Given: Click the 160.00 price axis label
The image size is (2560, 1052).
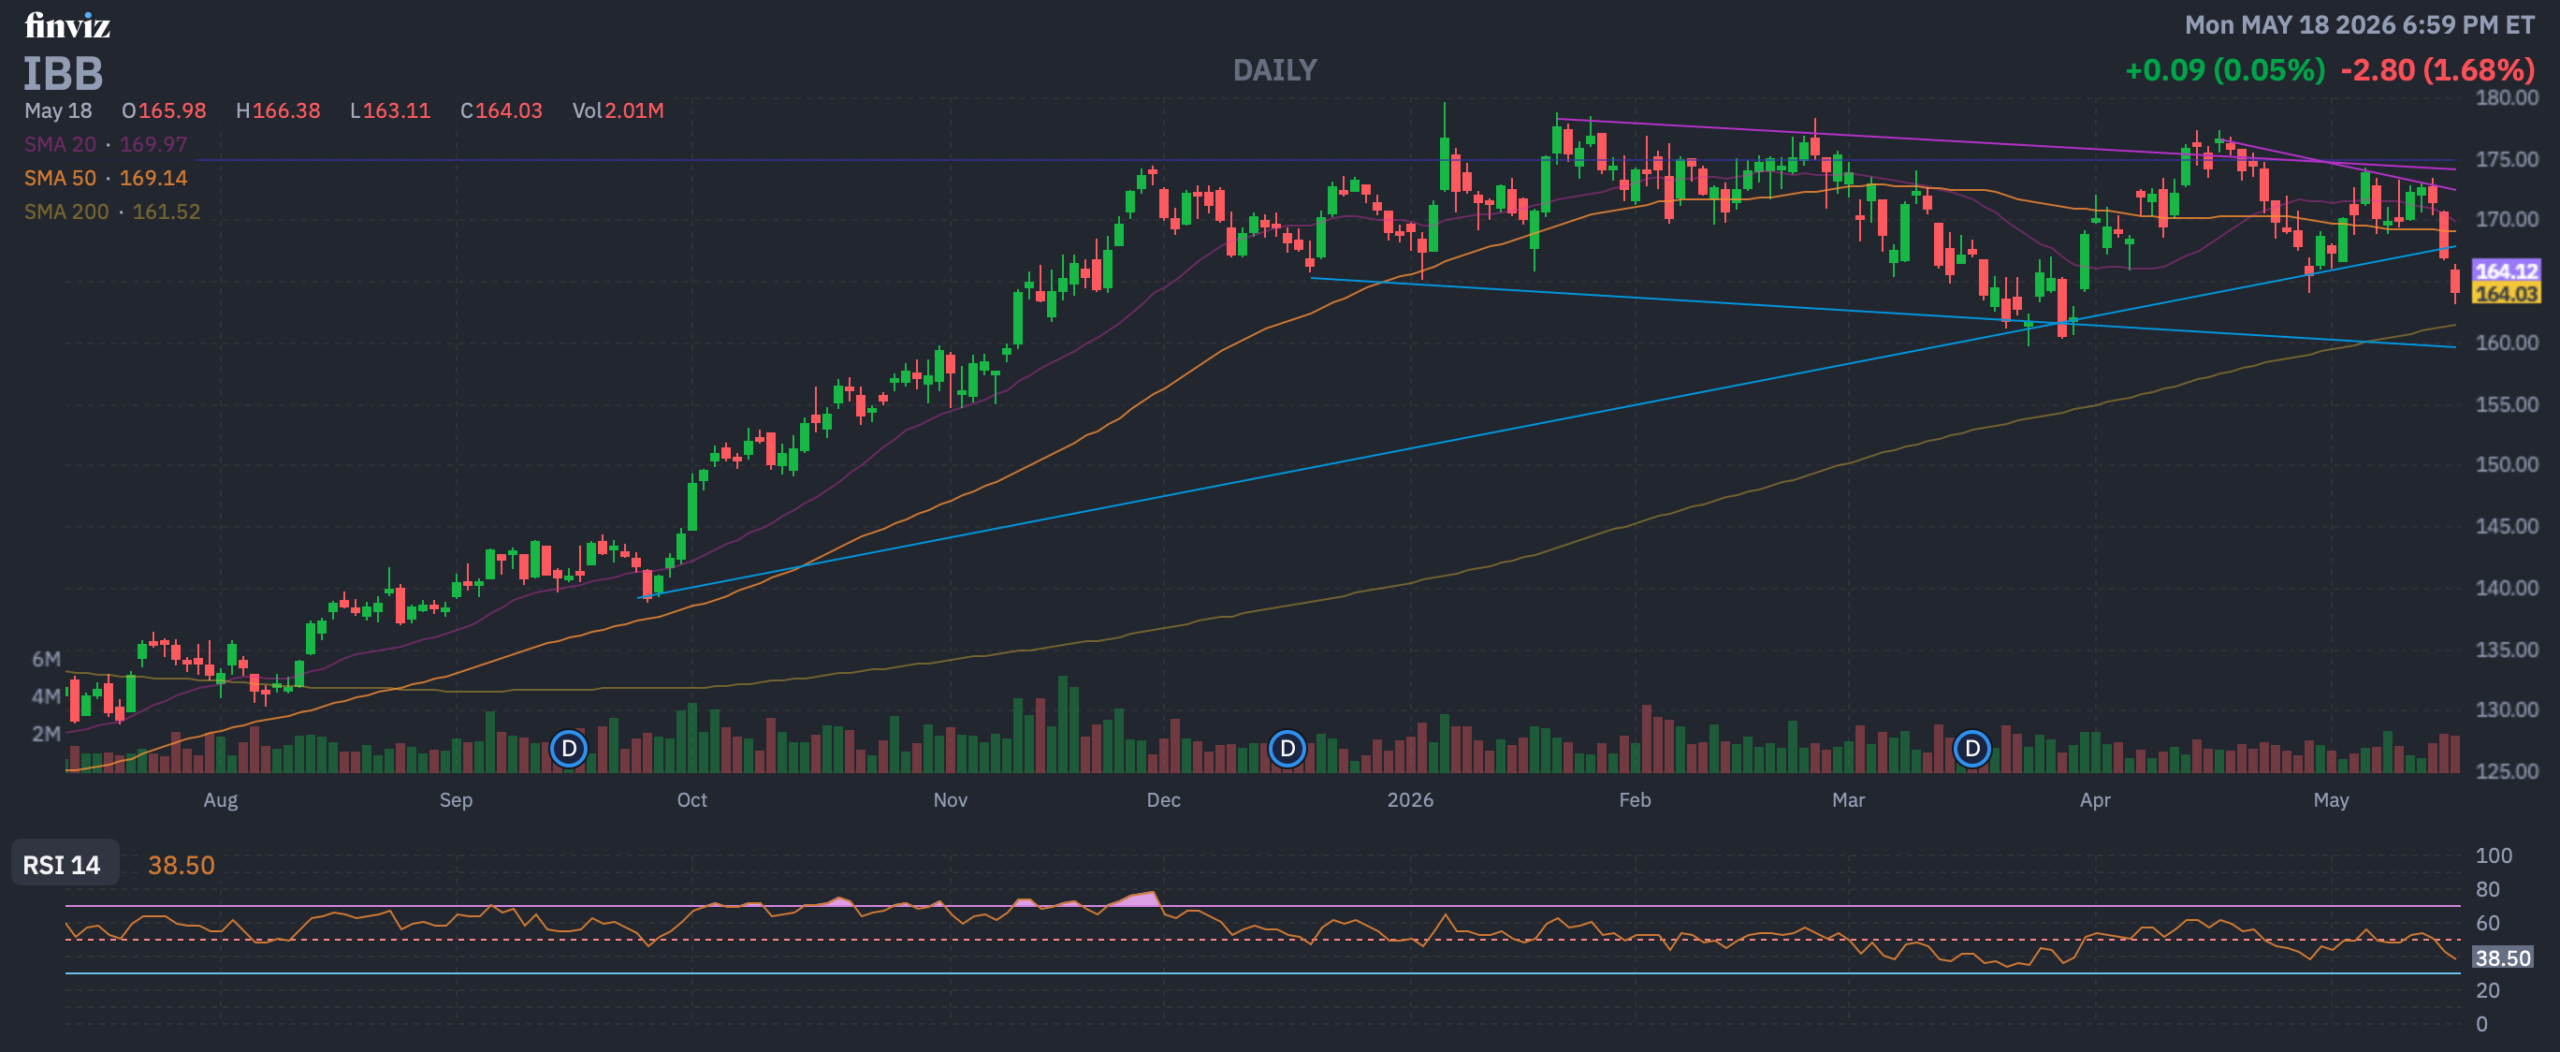Looking at the screenshot, I should (x=2507, y=343).
